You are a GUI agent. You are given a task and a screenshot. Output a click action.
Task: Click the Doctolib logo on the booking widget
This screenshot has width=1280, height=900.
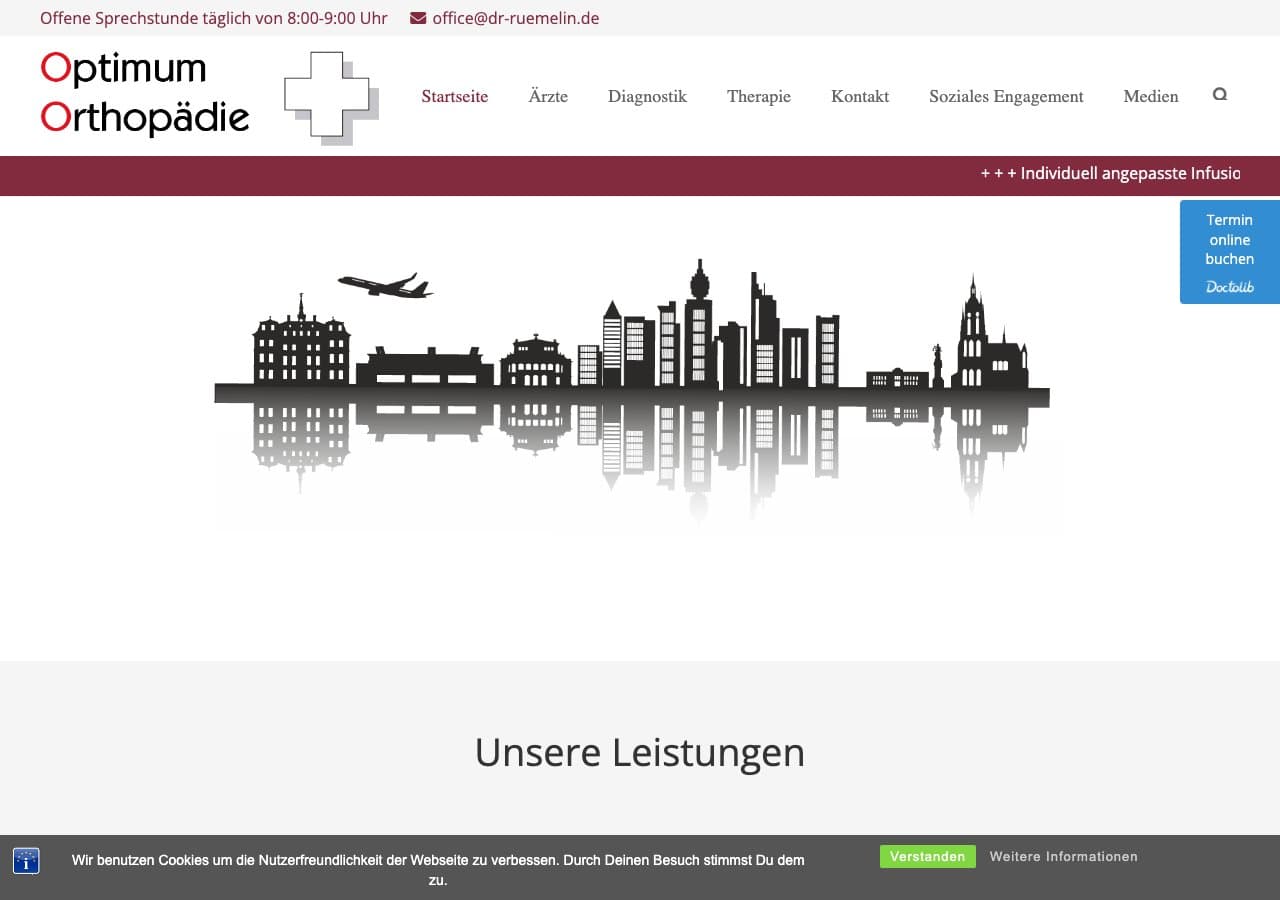point(1229,287)
